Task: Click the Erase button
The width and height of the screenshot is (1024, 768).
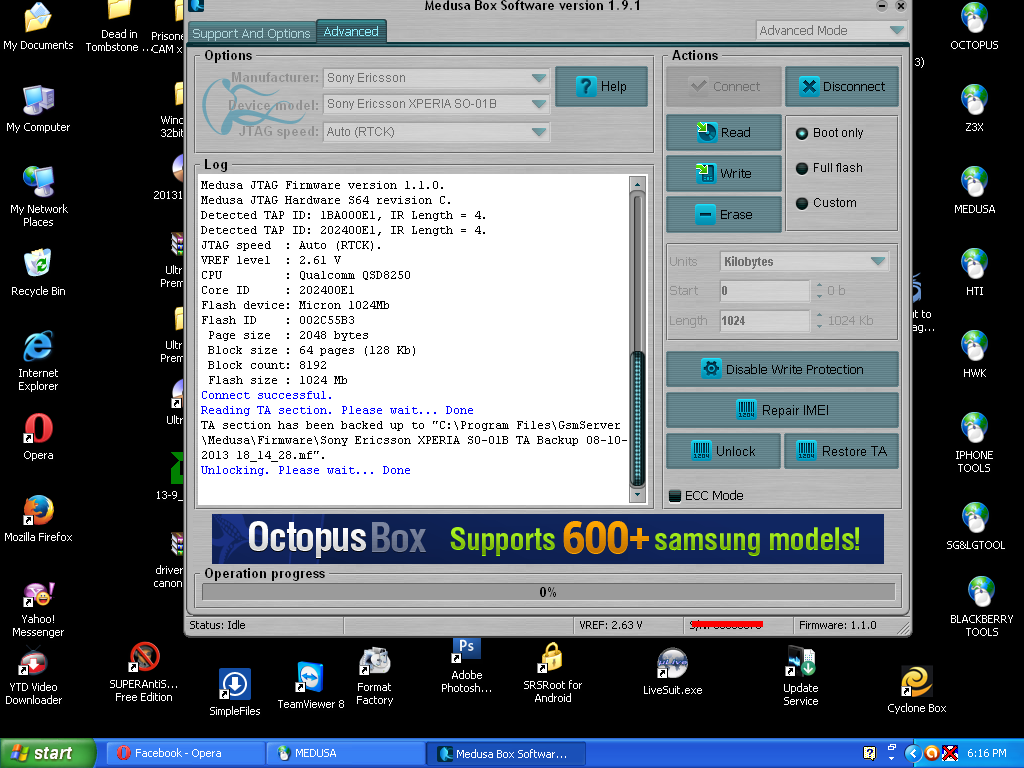Action: [x=724, y=215]
